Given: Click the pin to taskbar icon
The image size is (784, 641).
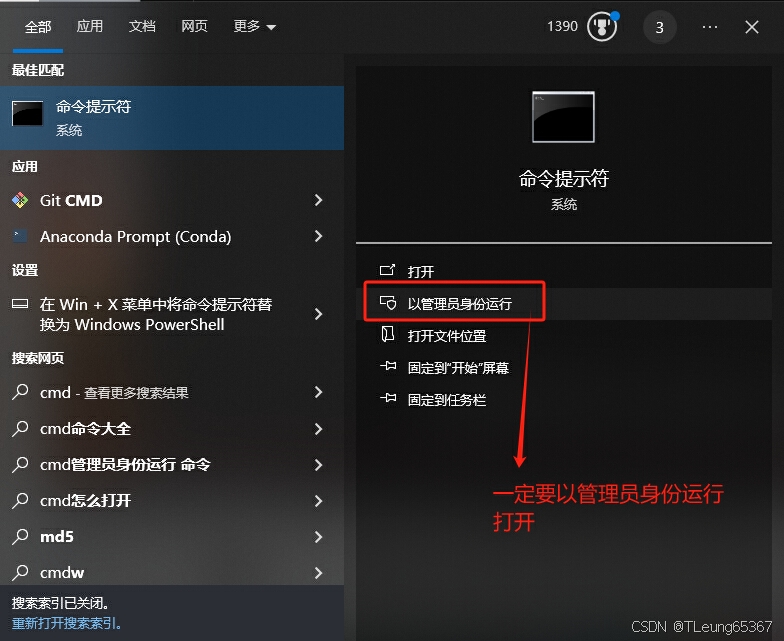Looking at the screenshot, I should [x=388, y=398].
